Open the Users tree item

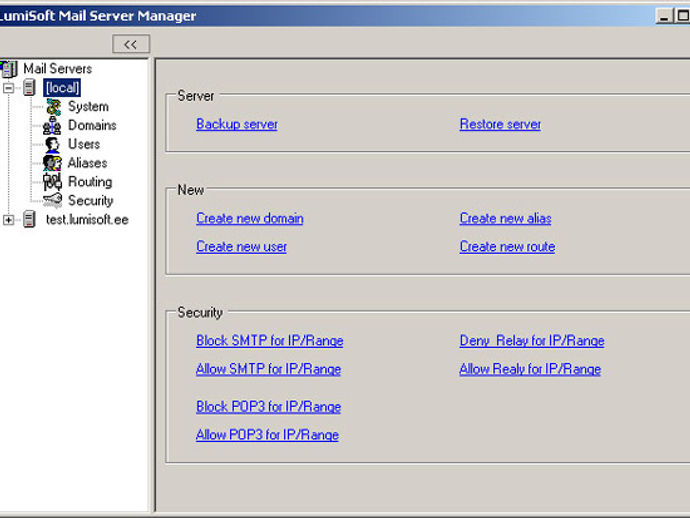(x=84, y=144)
